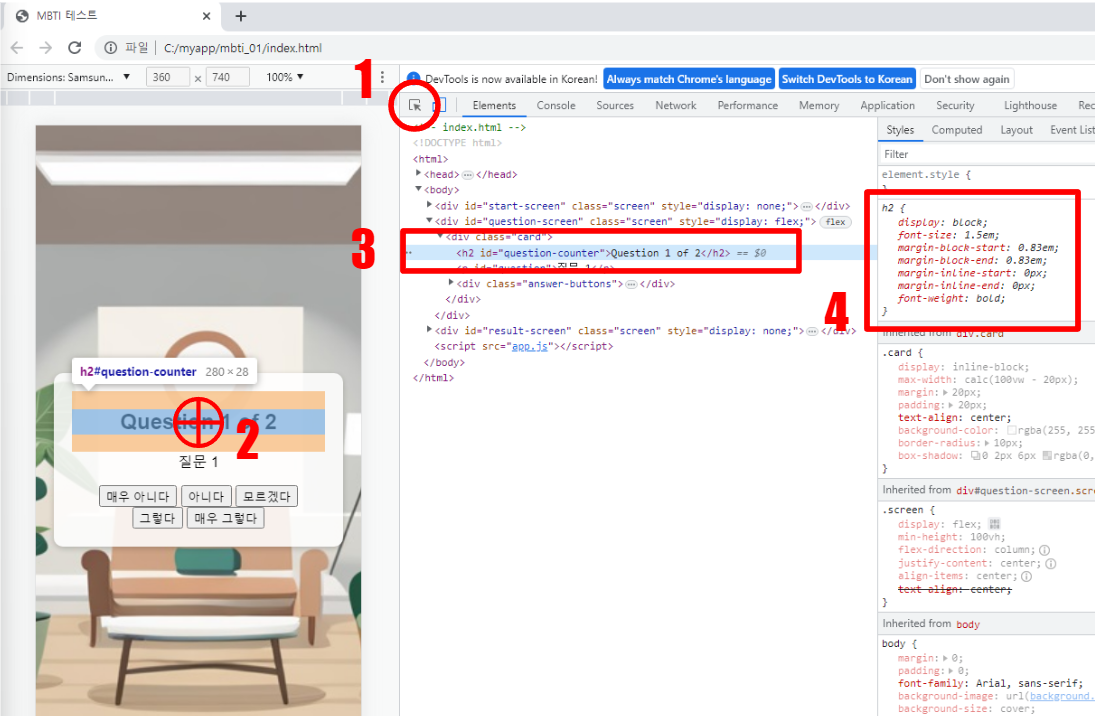Click the browser back arrow
1095x716 pixels.
[17, 48]
